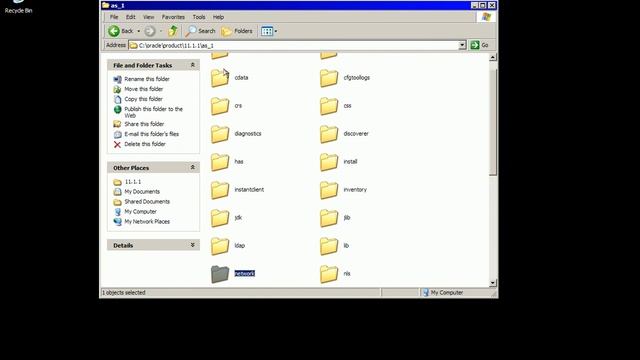The width and height of the screenshot is (640, 360).
Task: Go up one folder level icon
Action: (x=173, y=31)
